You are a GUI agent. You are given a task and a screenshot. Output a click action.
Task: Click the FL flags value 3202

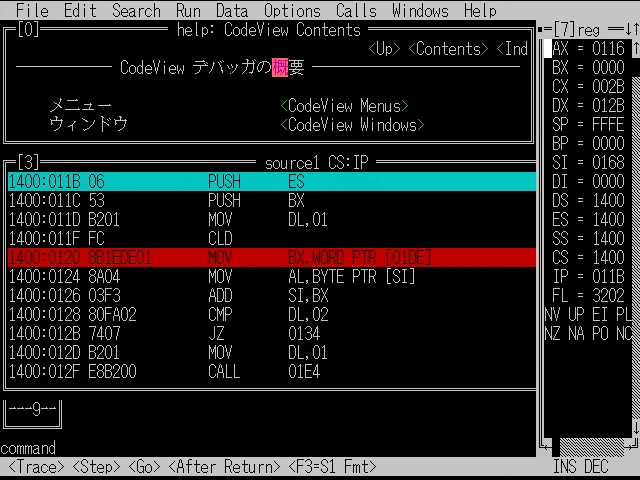click(608, 295)
